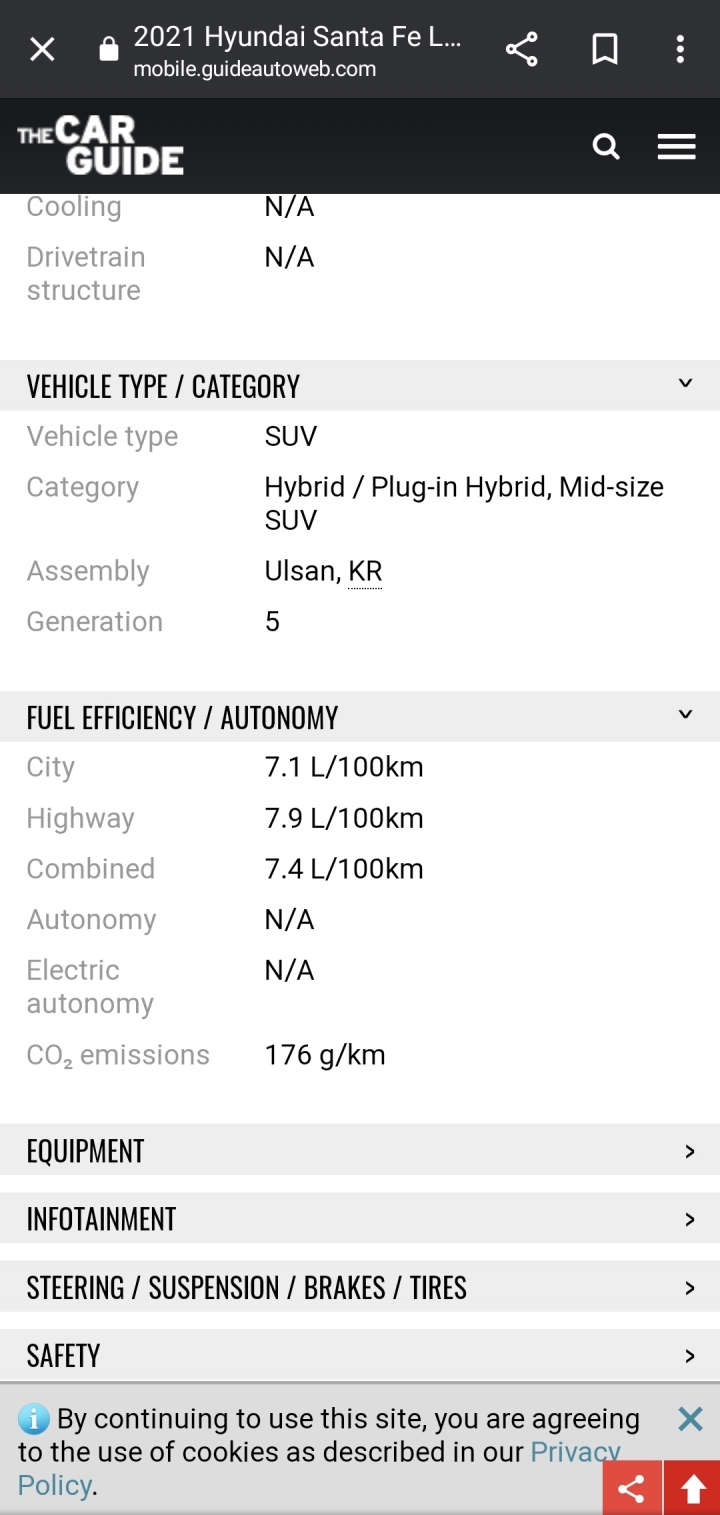Open the site search magnifier icon
720x1515 pixels.
(606, 147)
